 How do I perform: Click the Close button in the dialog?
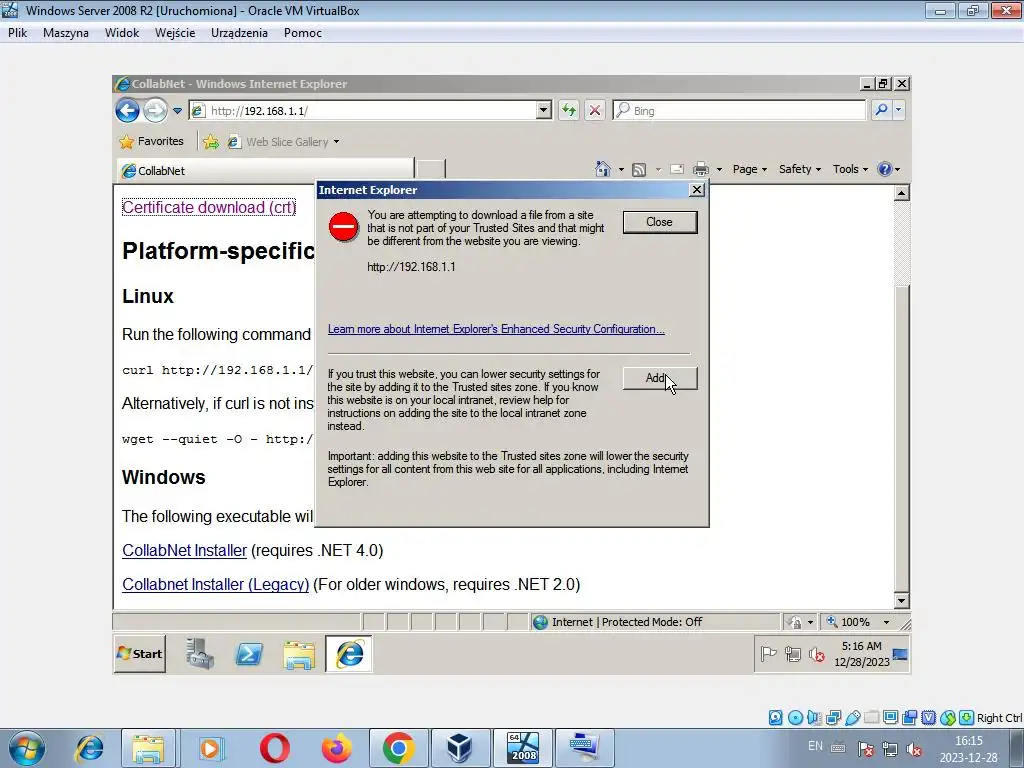point(660,222)
